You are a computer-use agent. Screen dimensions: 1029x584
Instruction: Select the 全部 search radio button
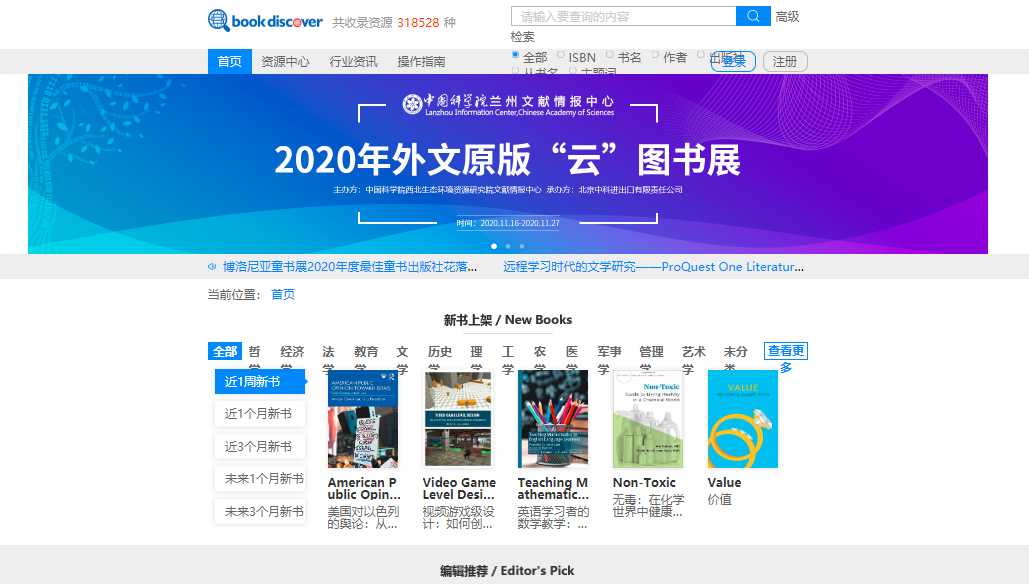(x=516, y=55)
